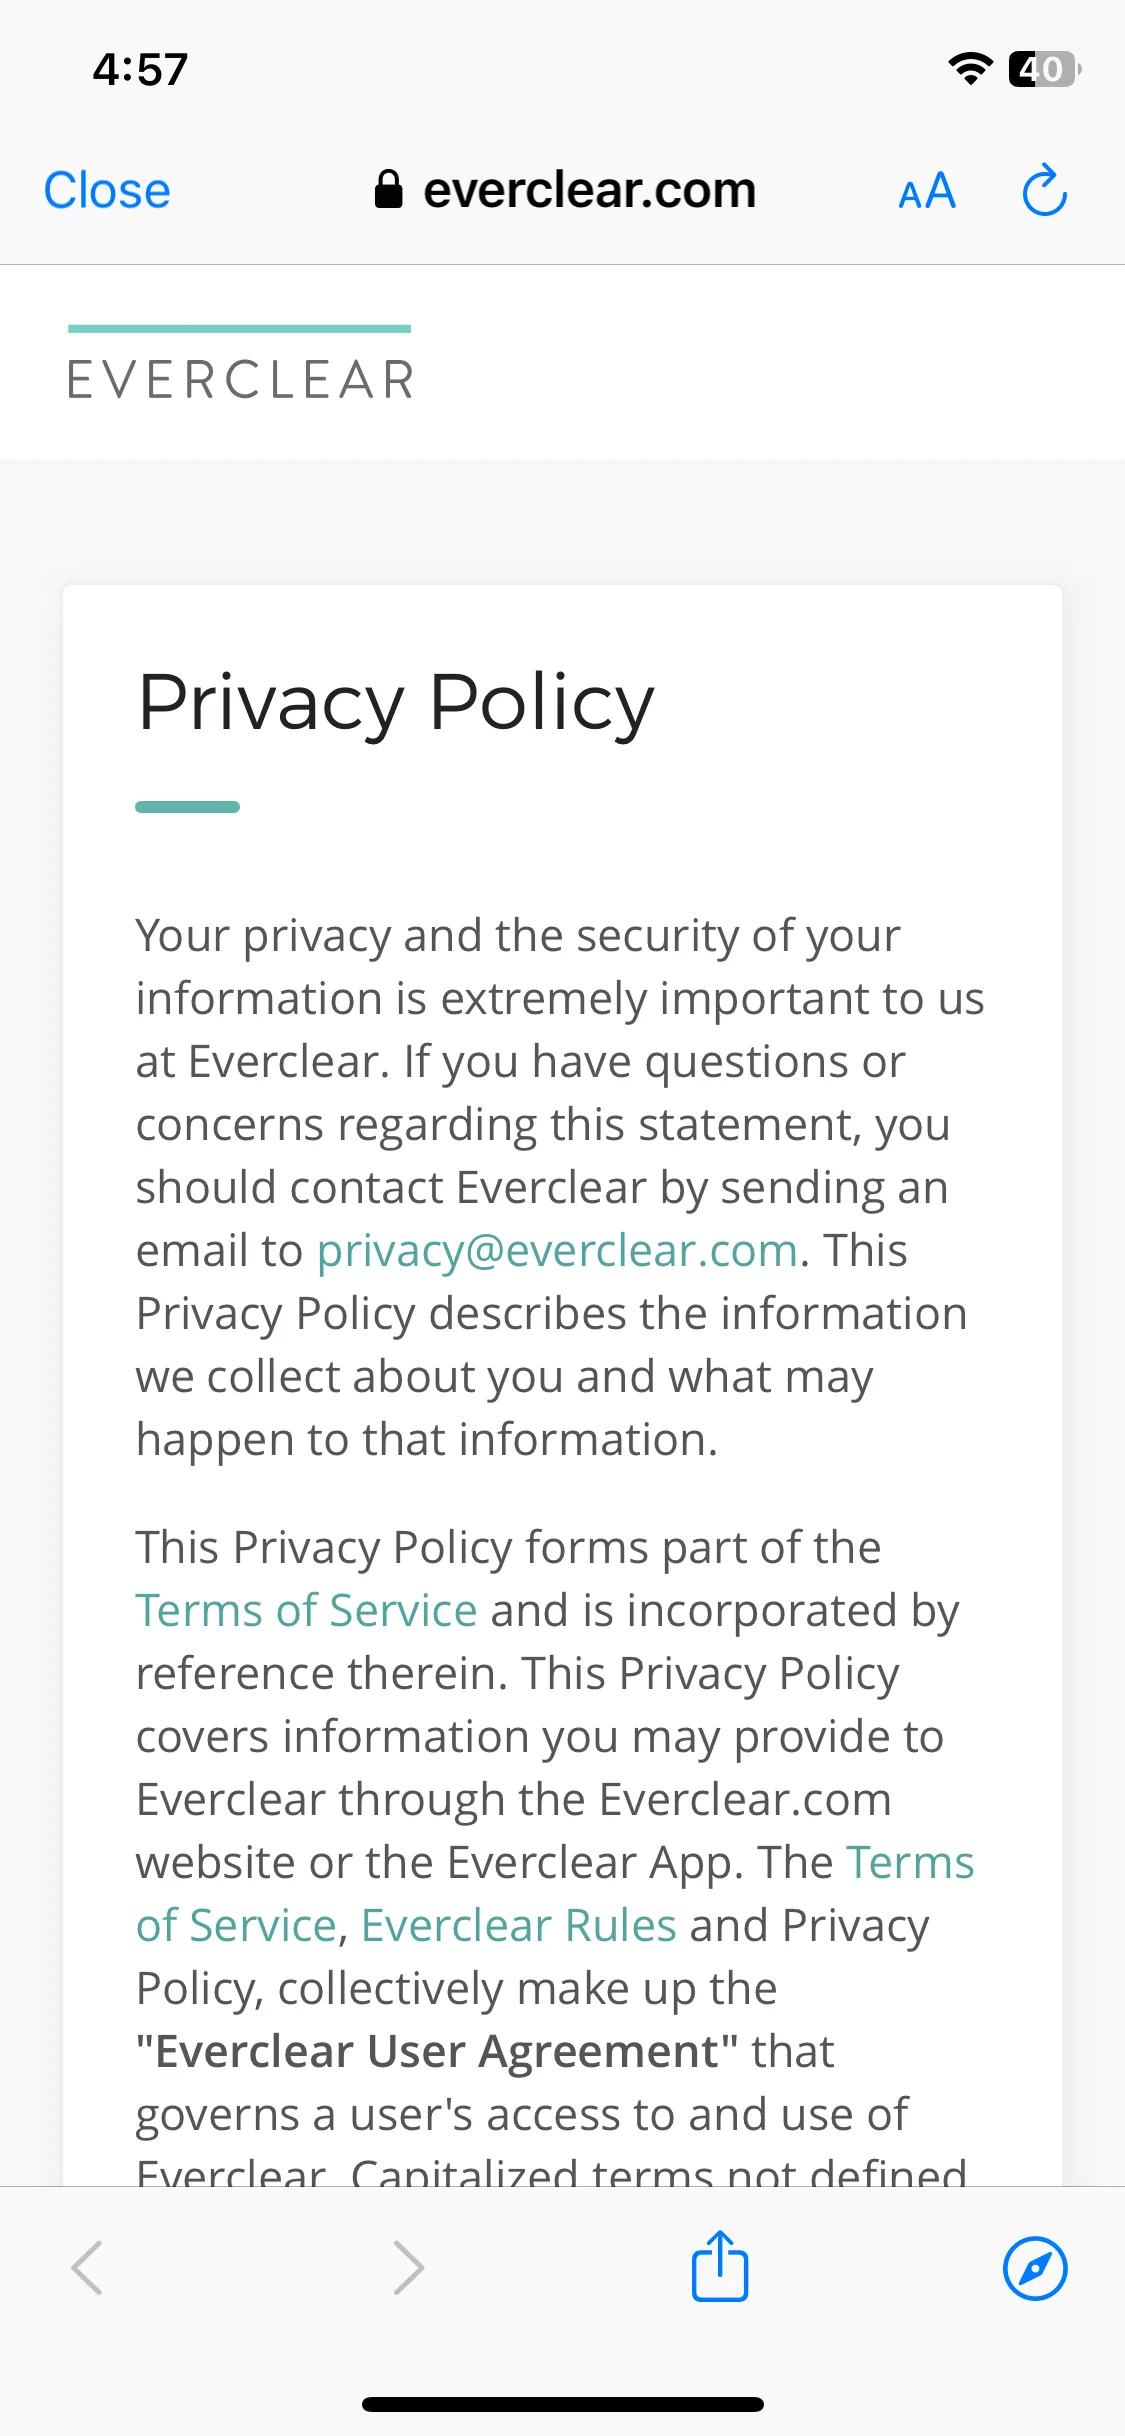Tap the forward navigation arrow
The image size is (1125, 2436).
408,2268
